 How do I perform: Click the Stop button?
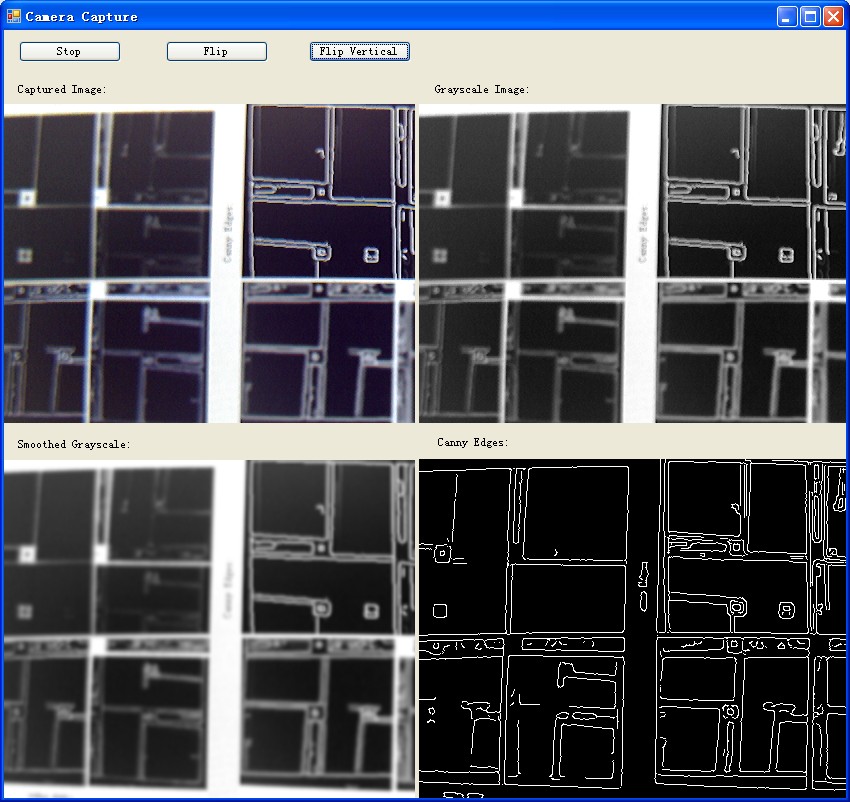click(69, 51)
